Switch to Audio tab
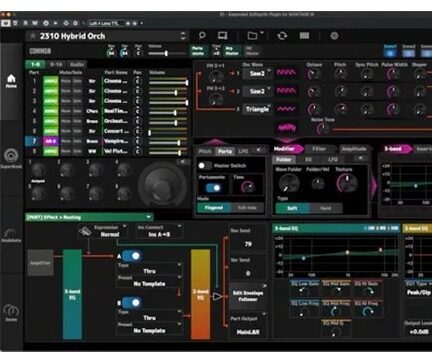 click(76, 64)
